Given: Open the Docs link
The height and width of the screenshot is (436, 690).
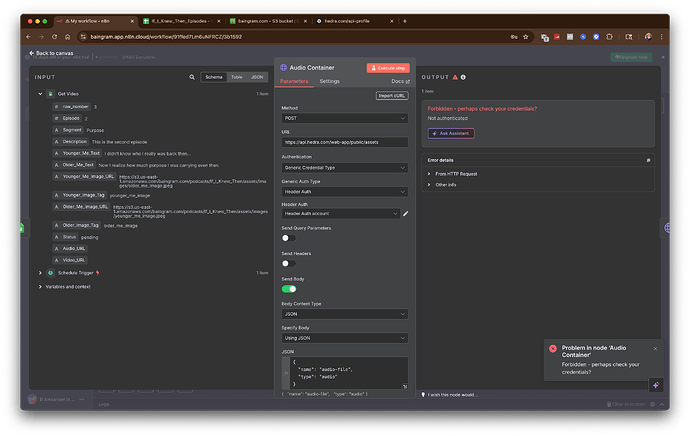Looking at the screenshot, I should 400,81.
